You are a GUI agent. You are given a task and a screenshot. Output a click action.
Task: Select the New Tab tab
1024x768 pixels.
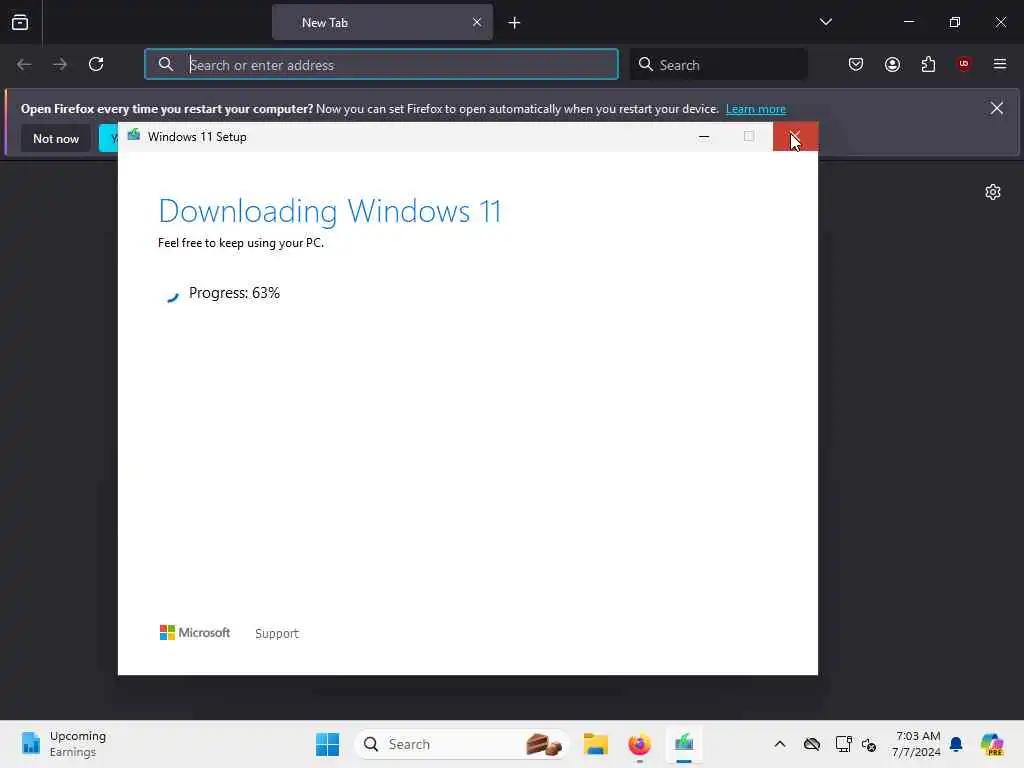[x=382, y=22]
